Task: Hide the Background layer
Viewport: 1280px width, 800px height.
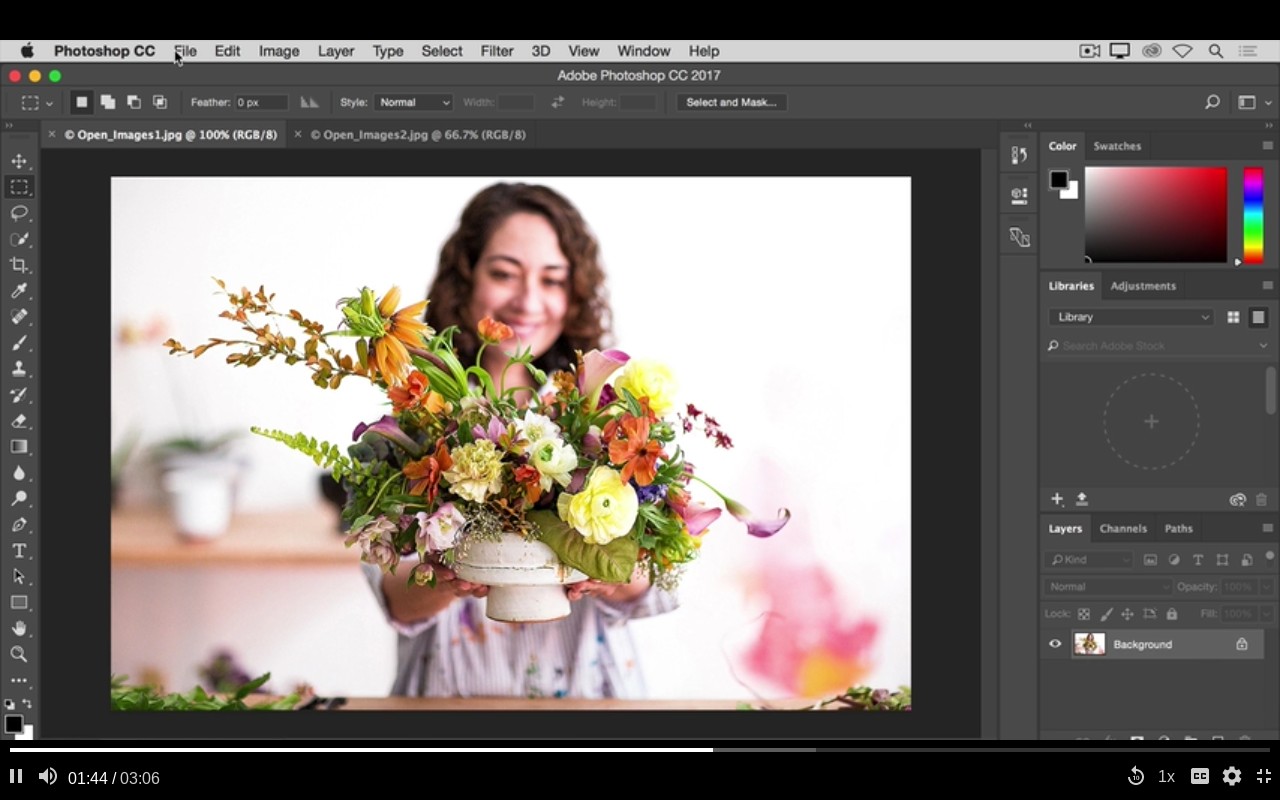Action: pyautogui.click(x=1054, y=644)
